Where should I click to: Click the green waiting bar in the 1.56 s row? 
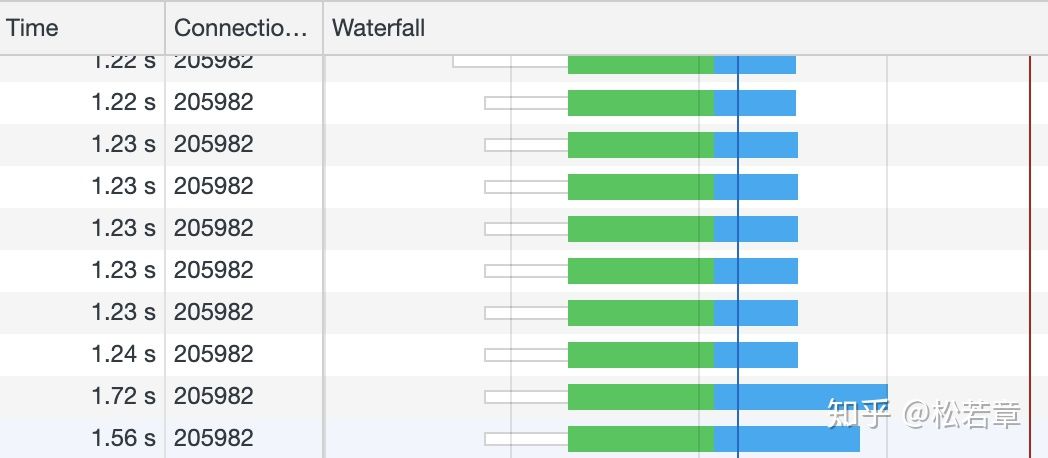pos(640,439)
